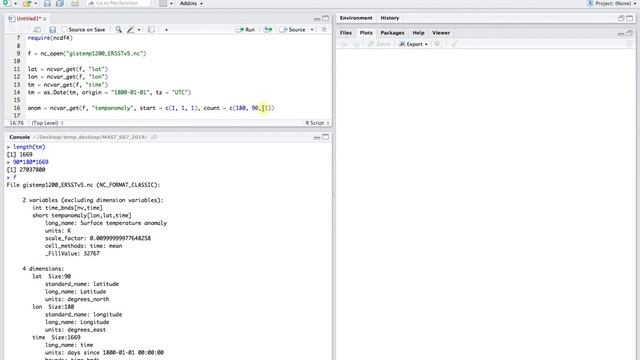Click the 16:76 cursor position indicator
This screenshot has width=640, height=360.
[x=16, y=123]
